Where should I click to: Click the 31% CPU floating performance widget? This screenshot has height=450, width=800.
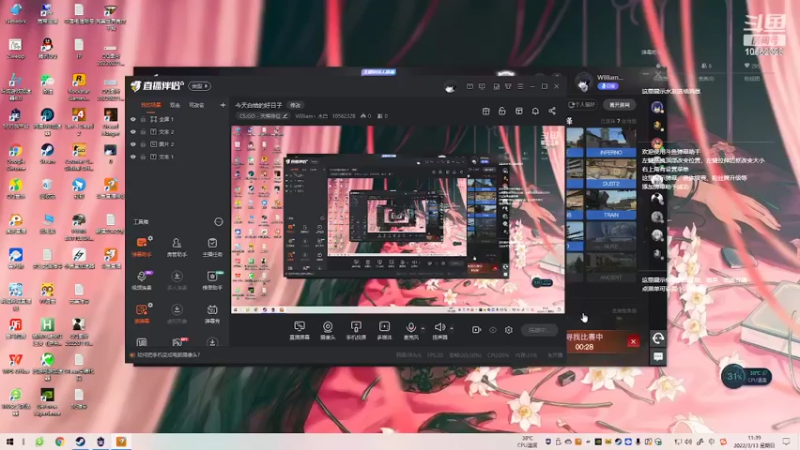pos(747,377)
